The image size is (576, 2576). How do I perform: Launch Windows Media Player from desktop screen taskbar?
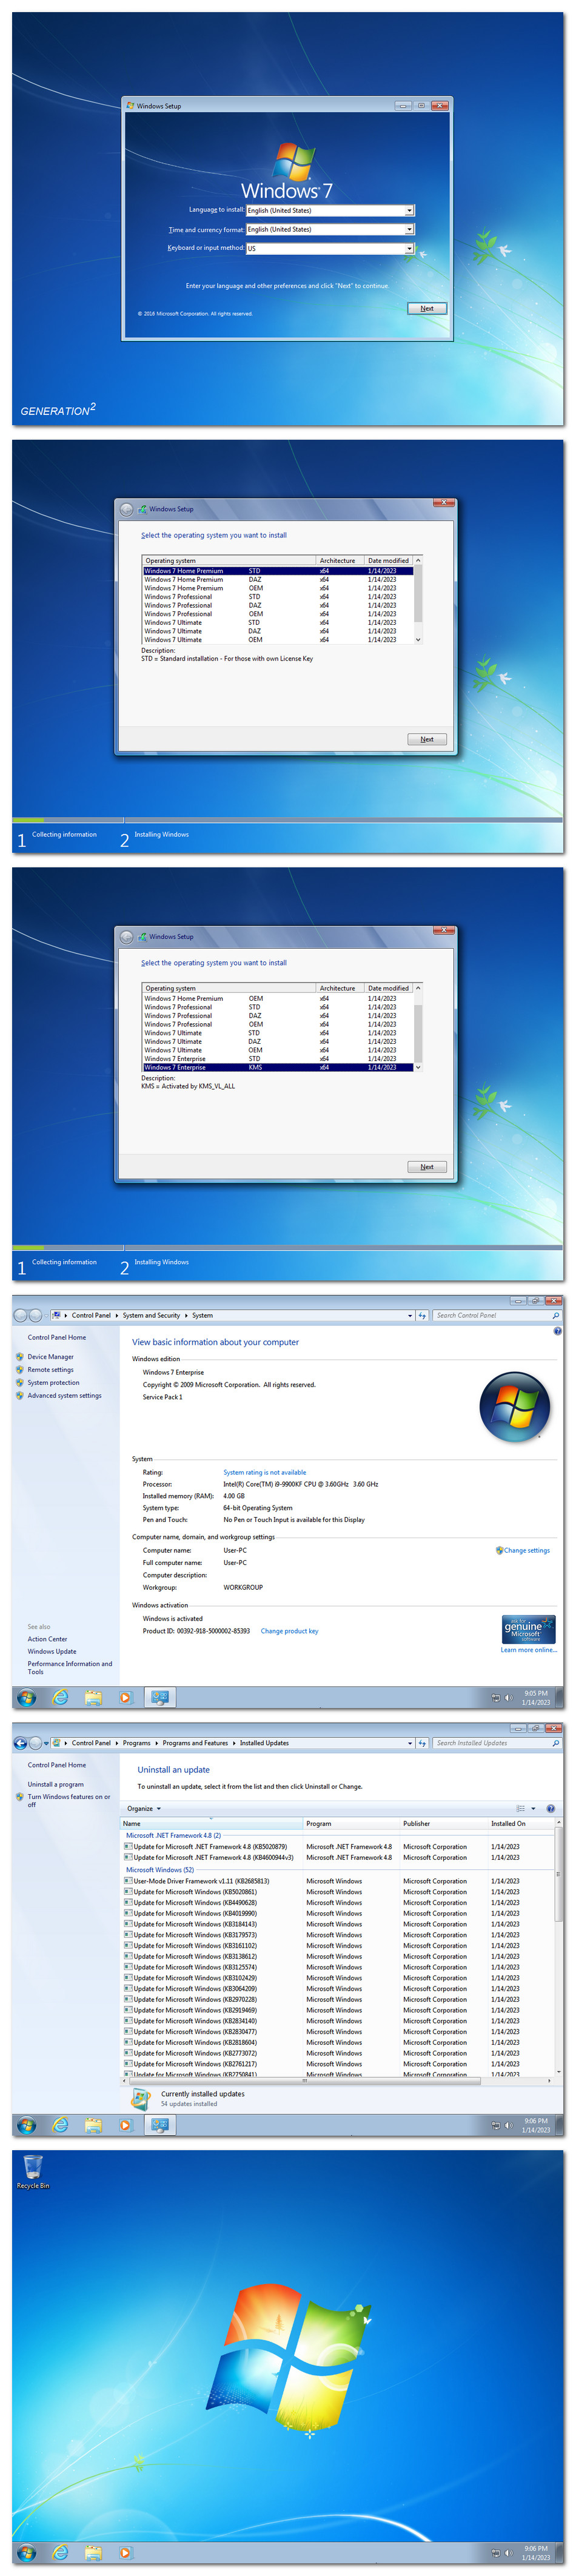tap(125, 2552)
